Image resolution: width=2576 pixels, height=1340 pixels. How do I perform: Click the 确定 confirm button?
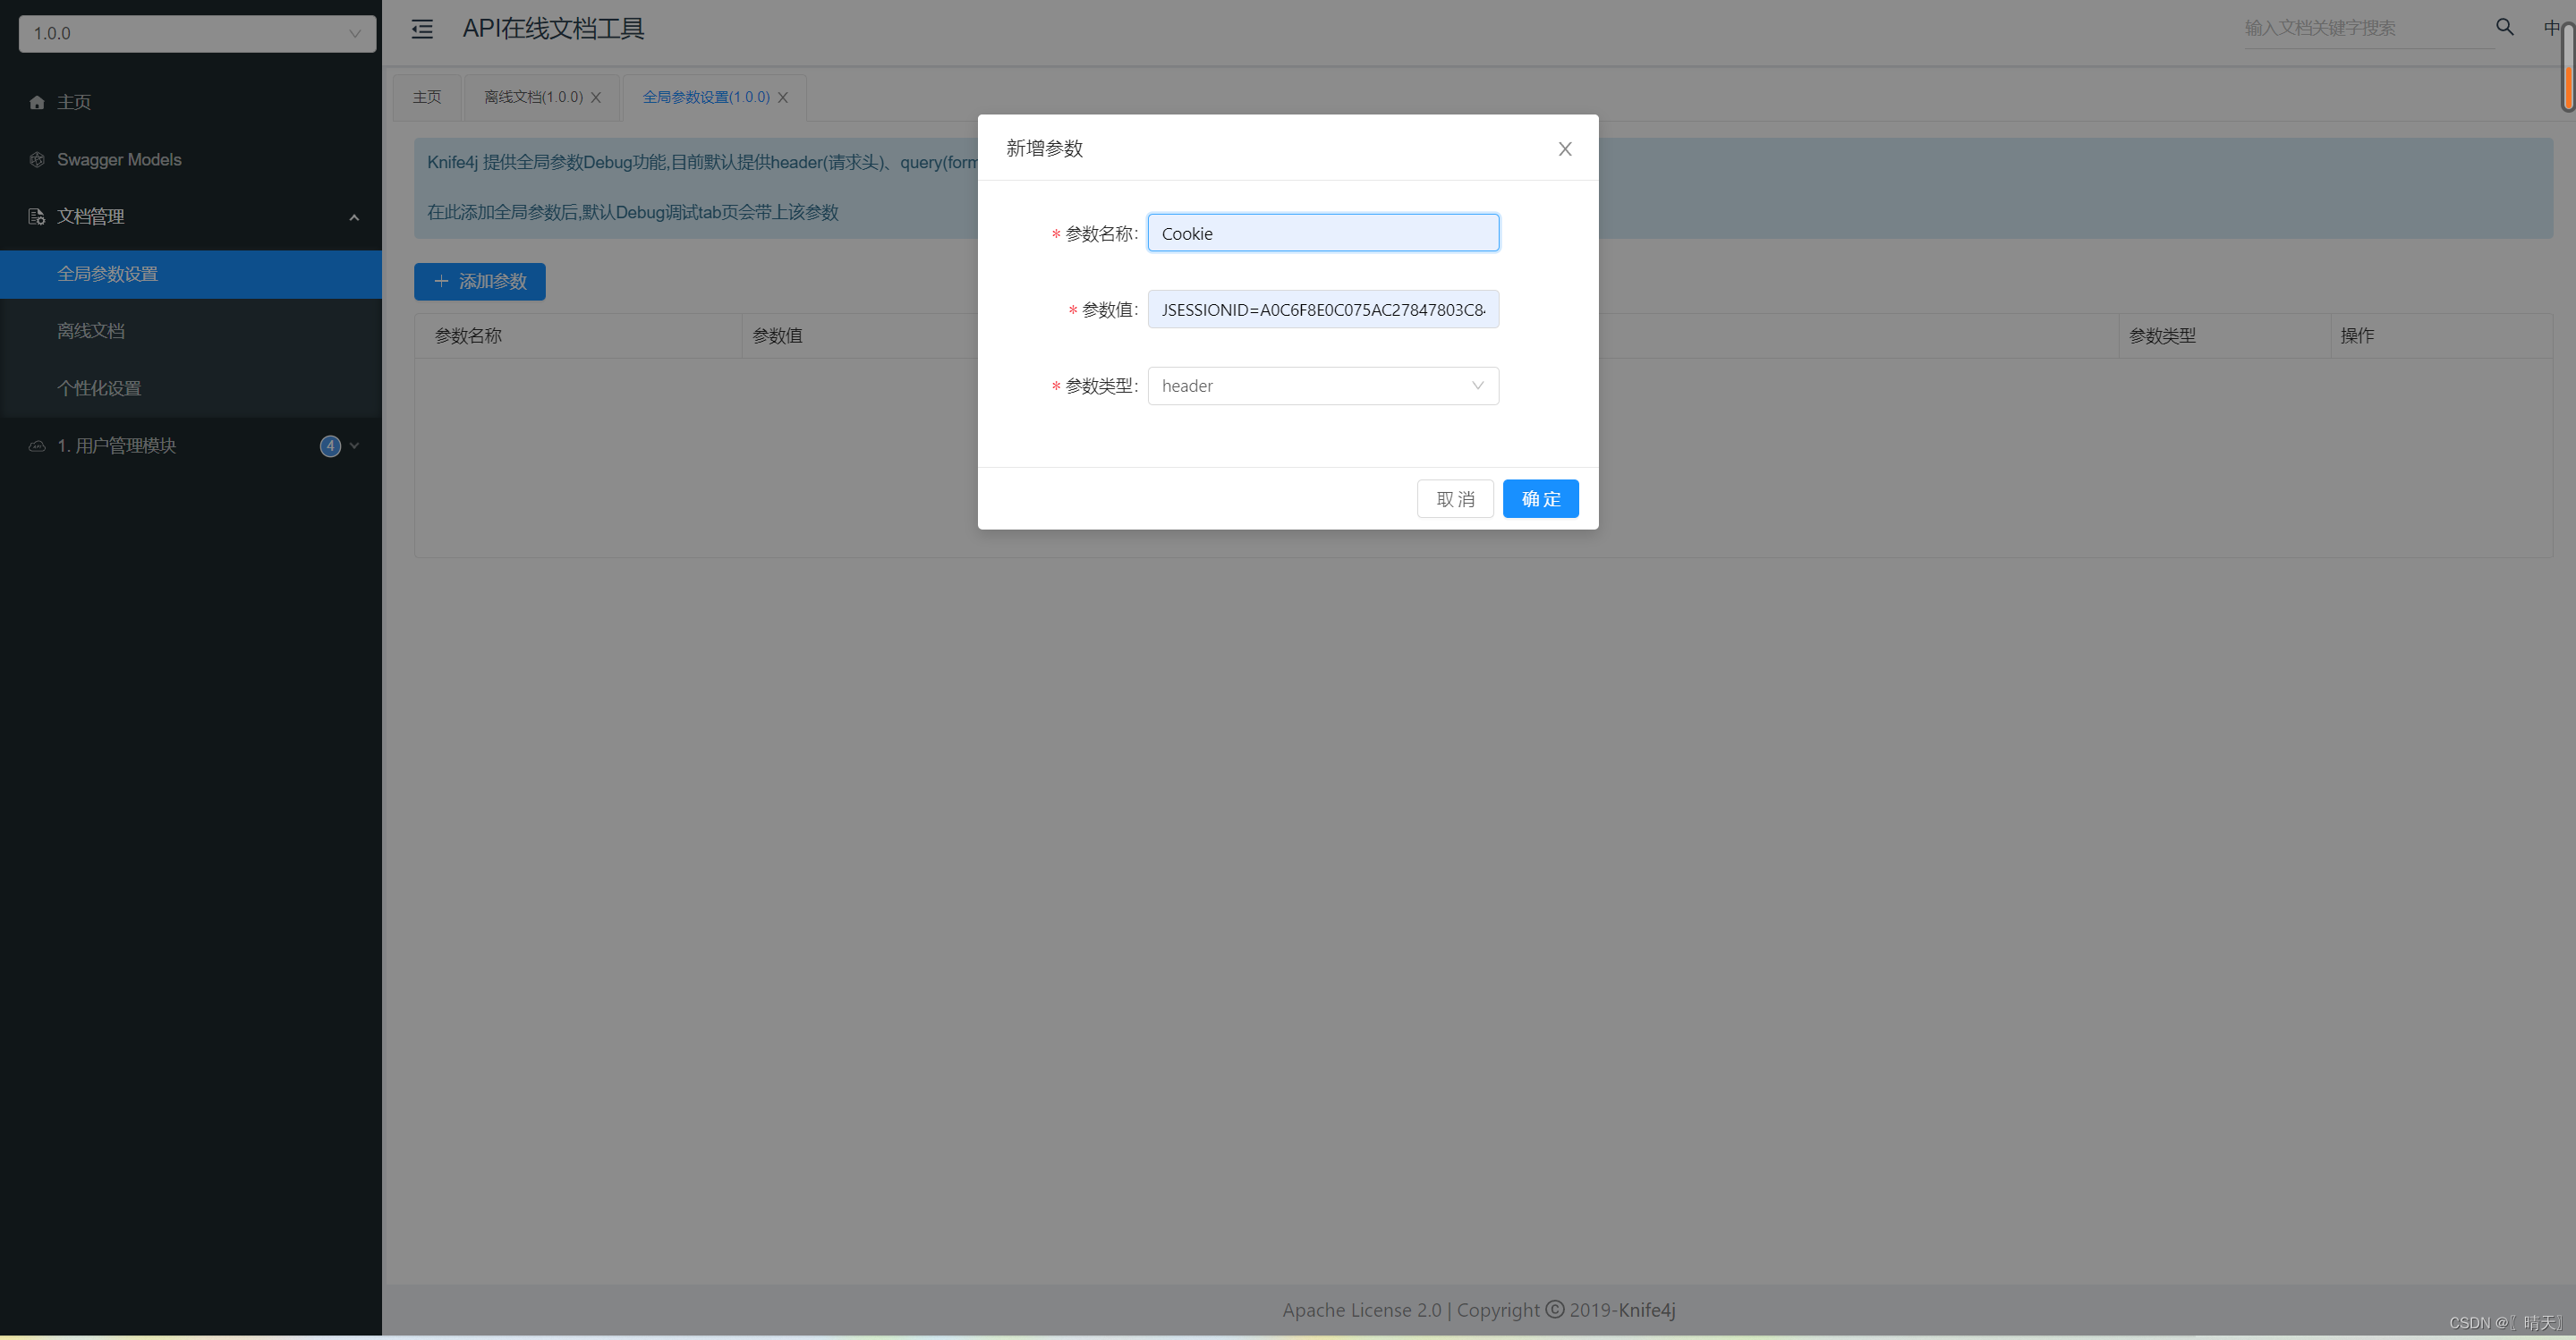(x=1540, y=499)
